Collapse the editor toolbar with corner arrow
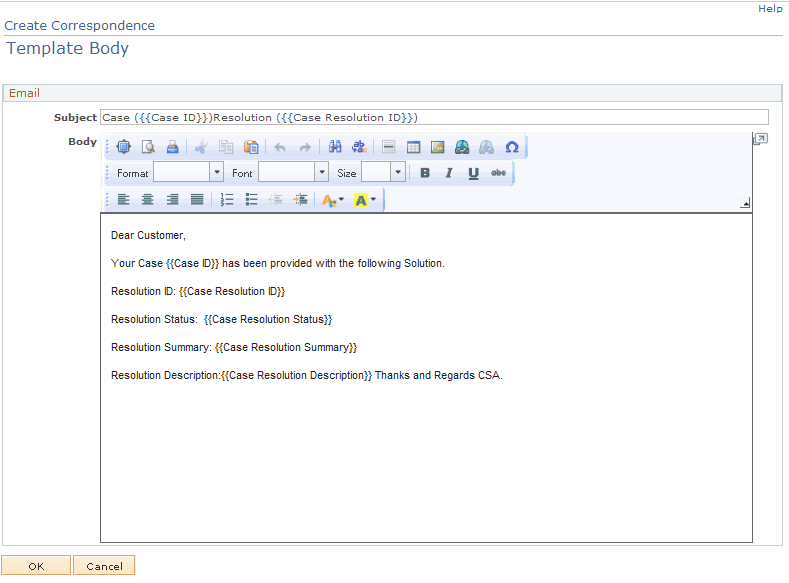Viewport: 789px width, 583px height. 745,203
